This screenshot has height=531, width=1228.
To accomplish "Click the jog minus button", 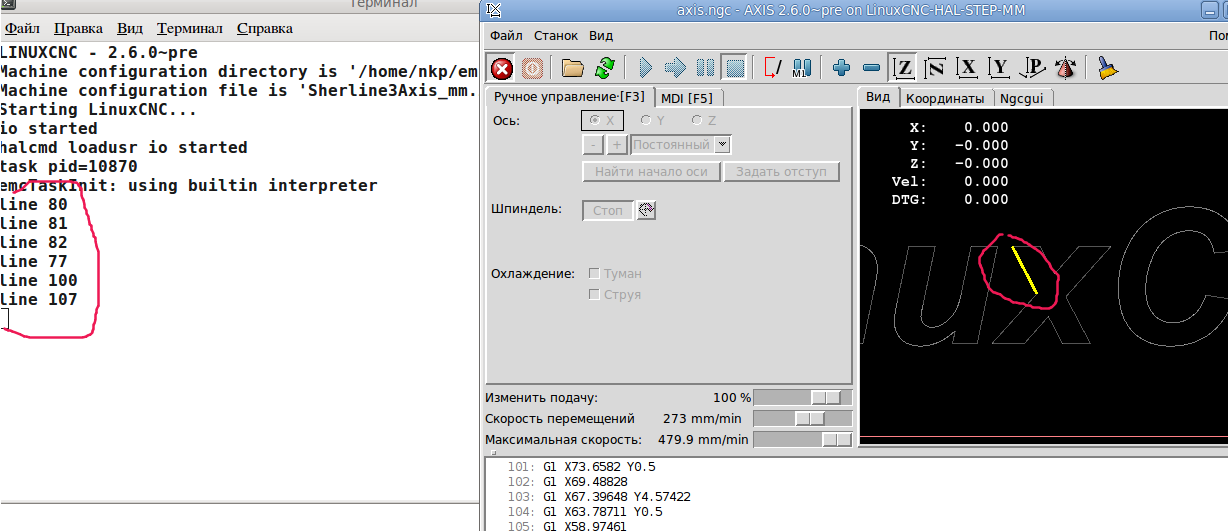I will point(593,145).
